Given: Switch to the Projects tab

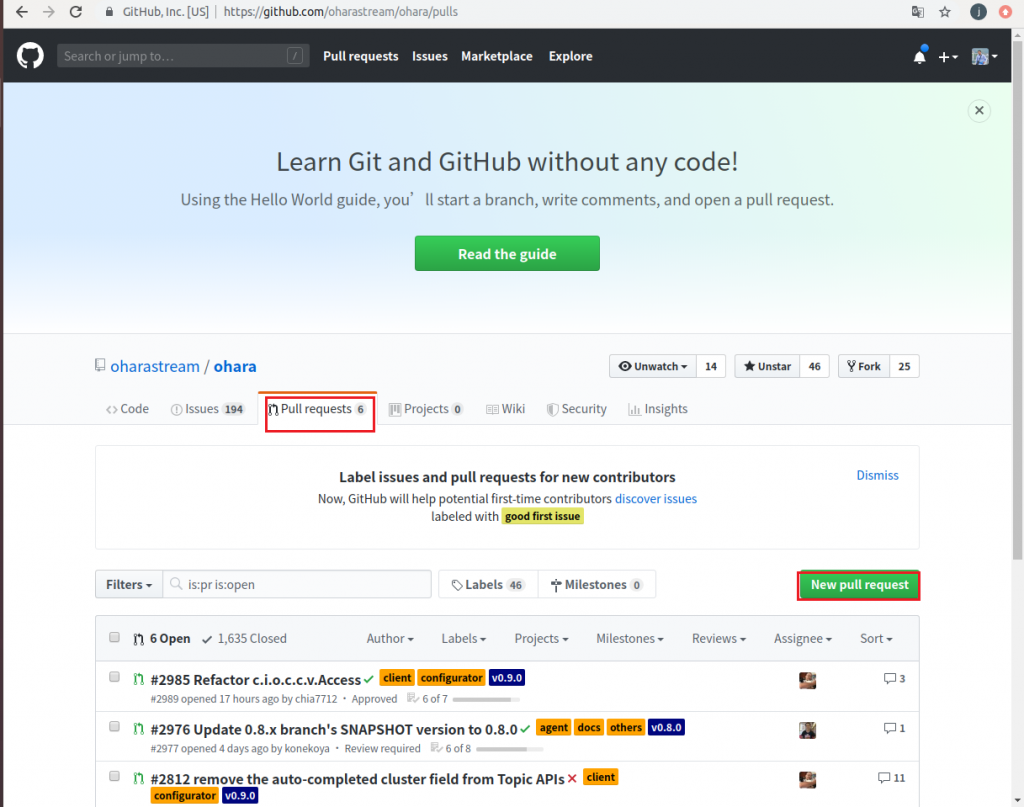Looking at the screenshot, I should [426, 409].
